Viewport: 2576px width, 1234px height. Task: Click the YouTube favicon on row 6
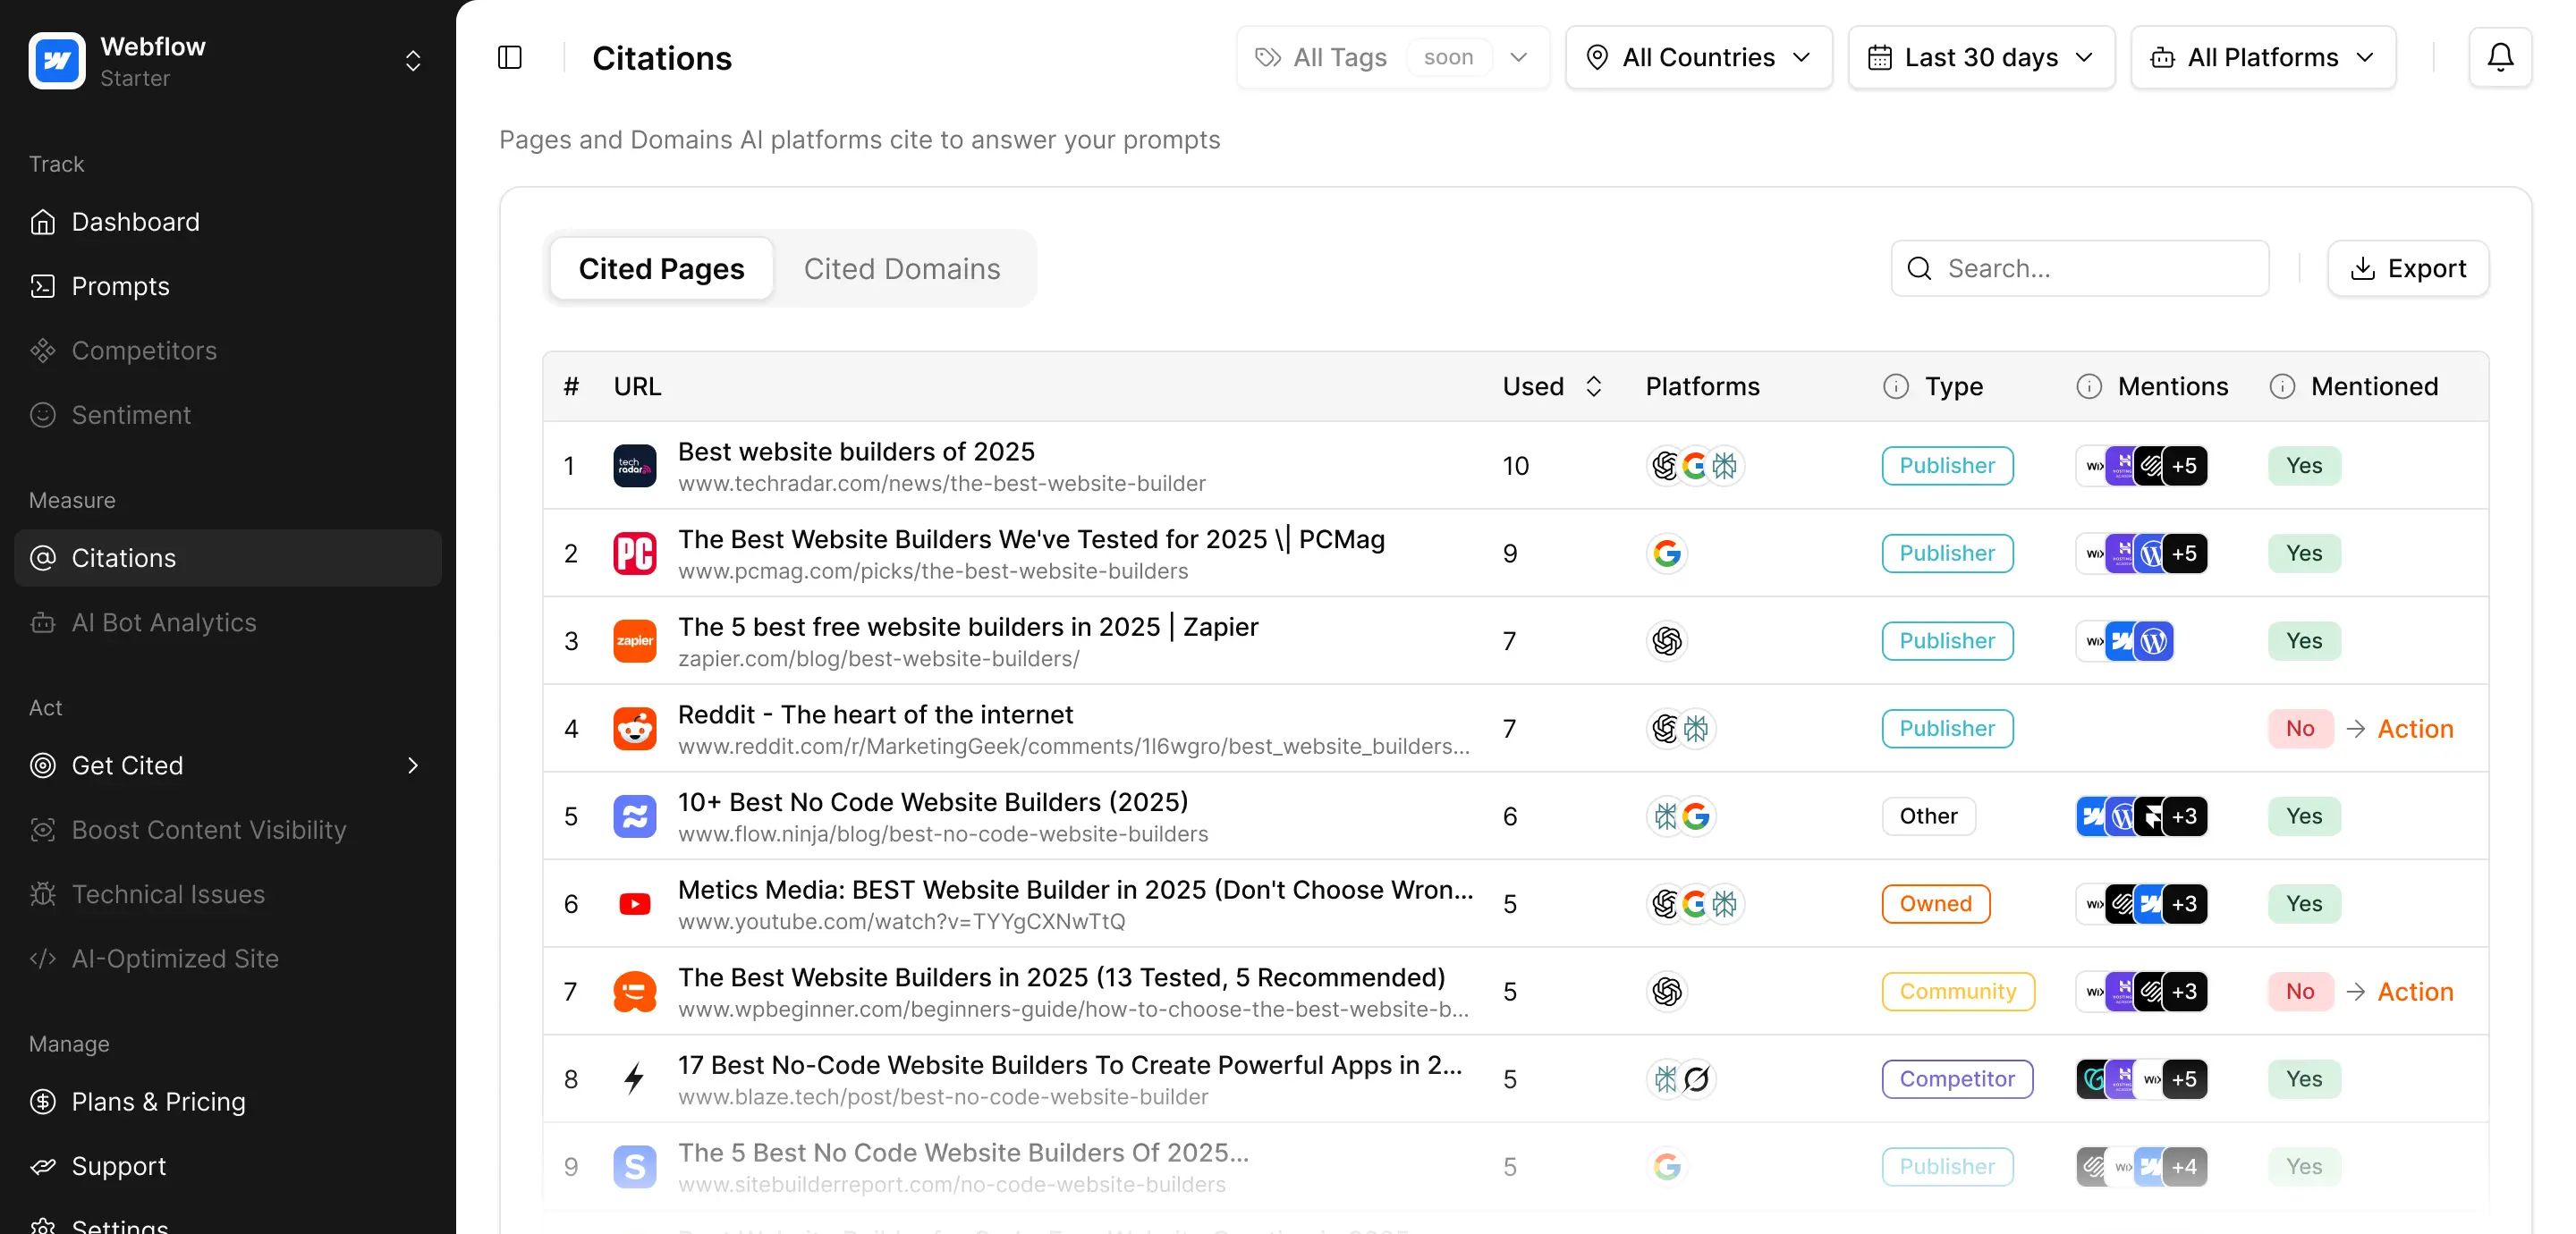pos(634,903)
